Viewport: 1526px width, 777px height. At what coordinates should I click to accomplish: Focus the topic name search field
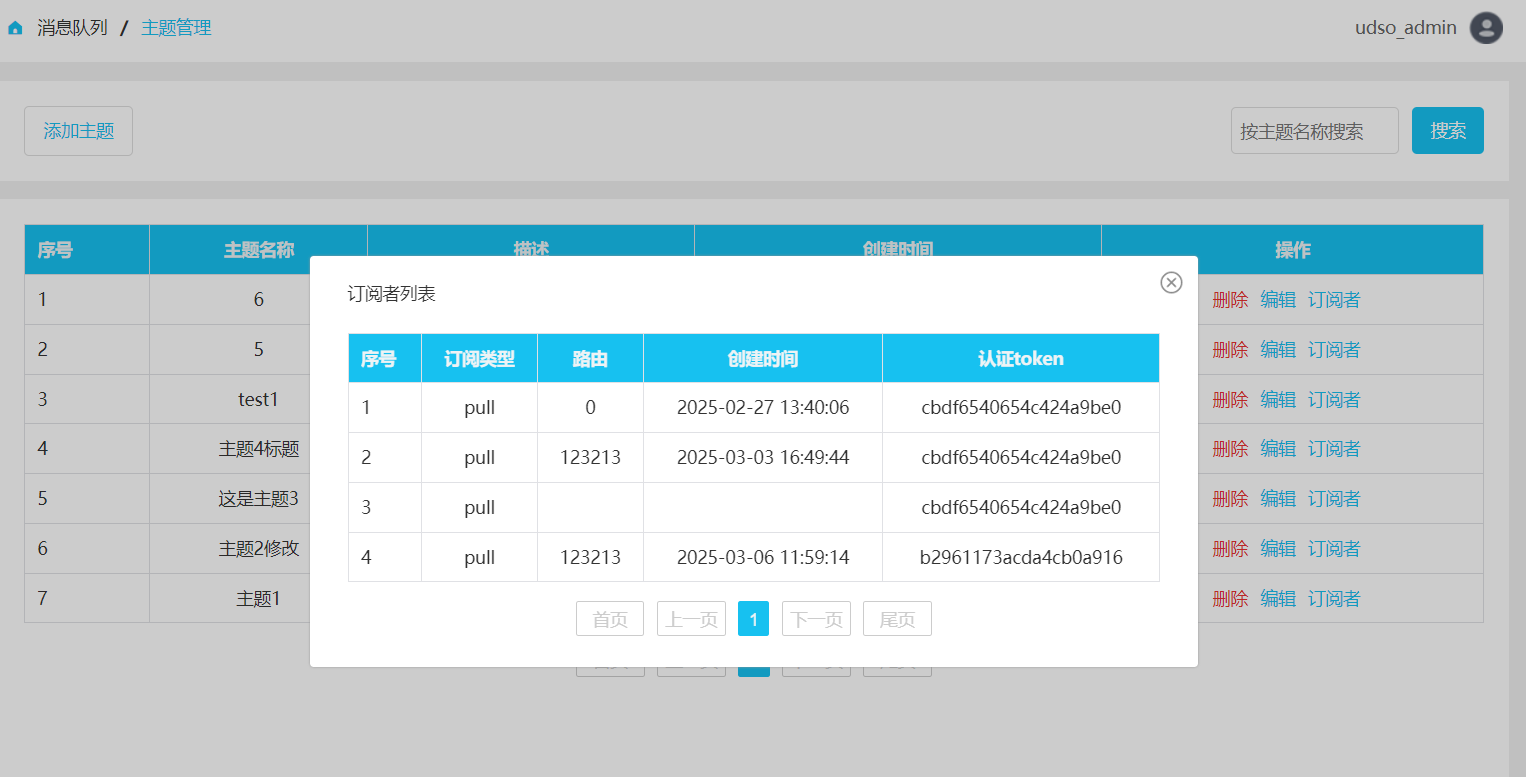(x=1313, y=131)
